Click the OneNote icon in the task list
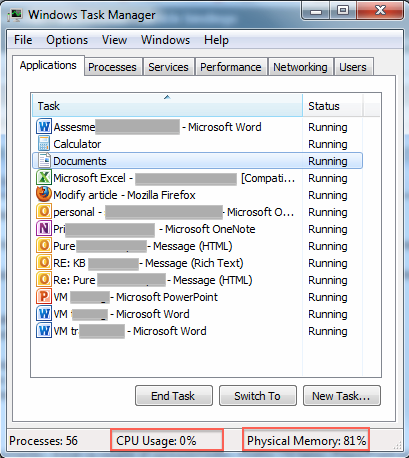The image size is (409, 458). coord(44,229)
